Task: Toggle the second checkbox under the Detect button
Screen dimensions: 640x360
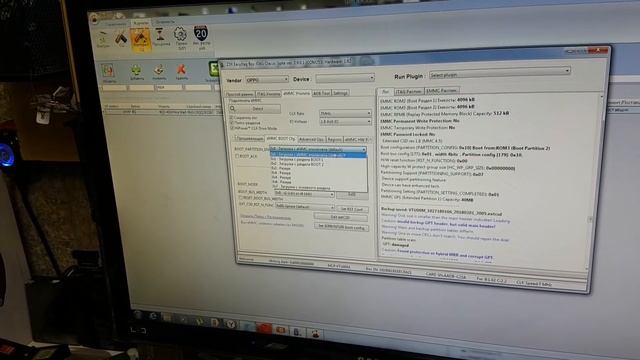Action: (x=232, y=122)
